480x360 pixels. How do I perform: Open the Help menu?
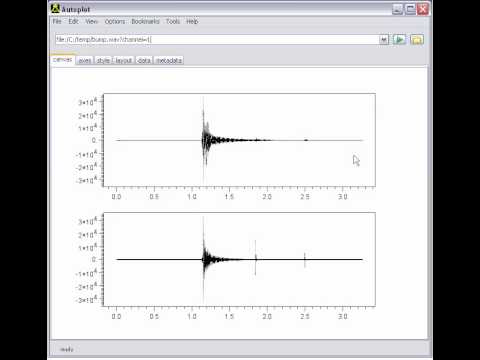(192, 21)
